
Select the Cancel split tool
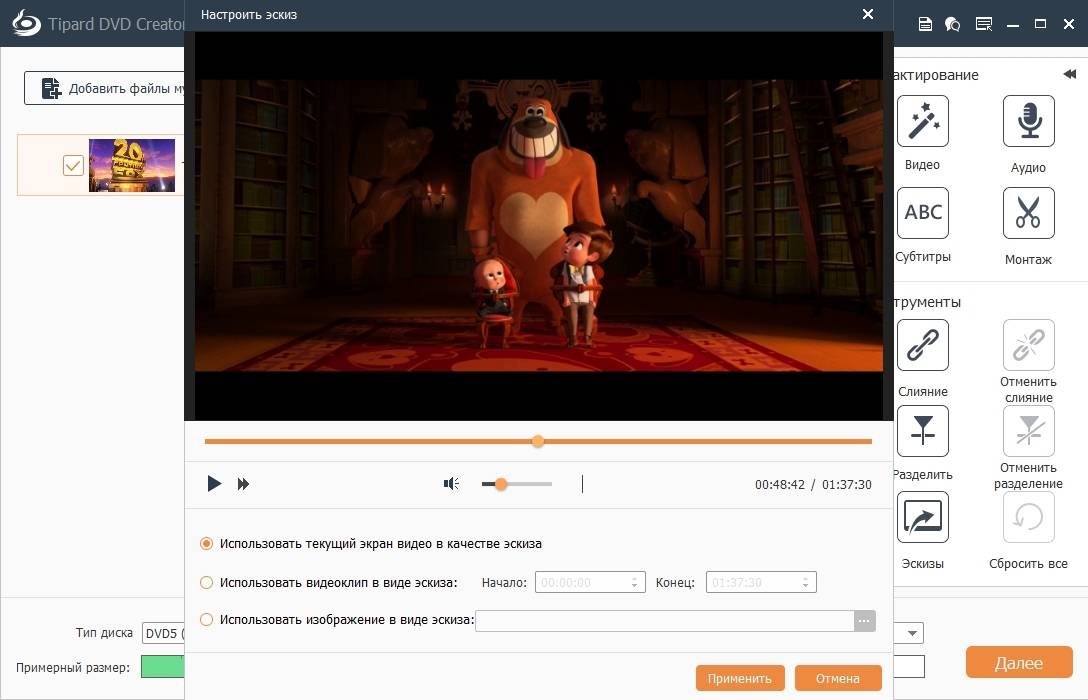point(1028,431)
